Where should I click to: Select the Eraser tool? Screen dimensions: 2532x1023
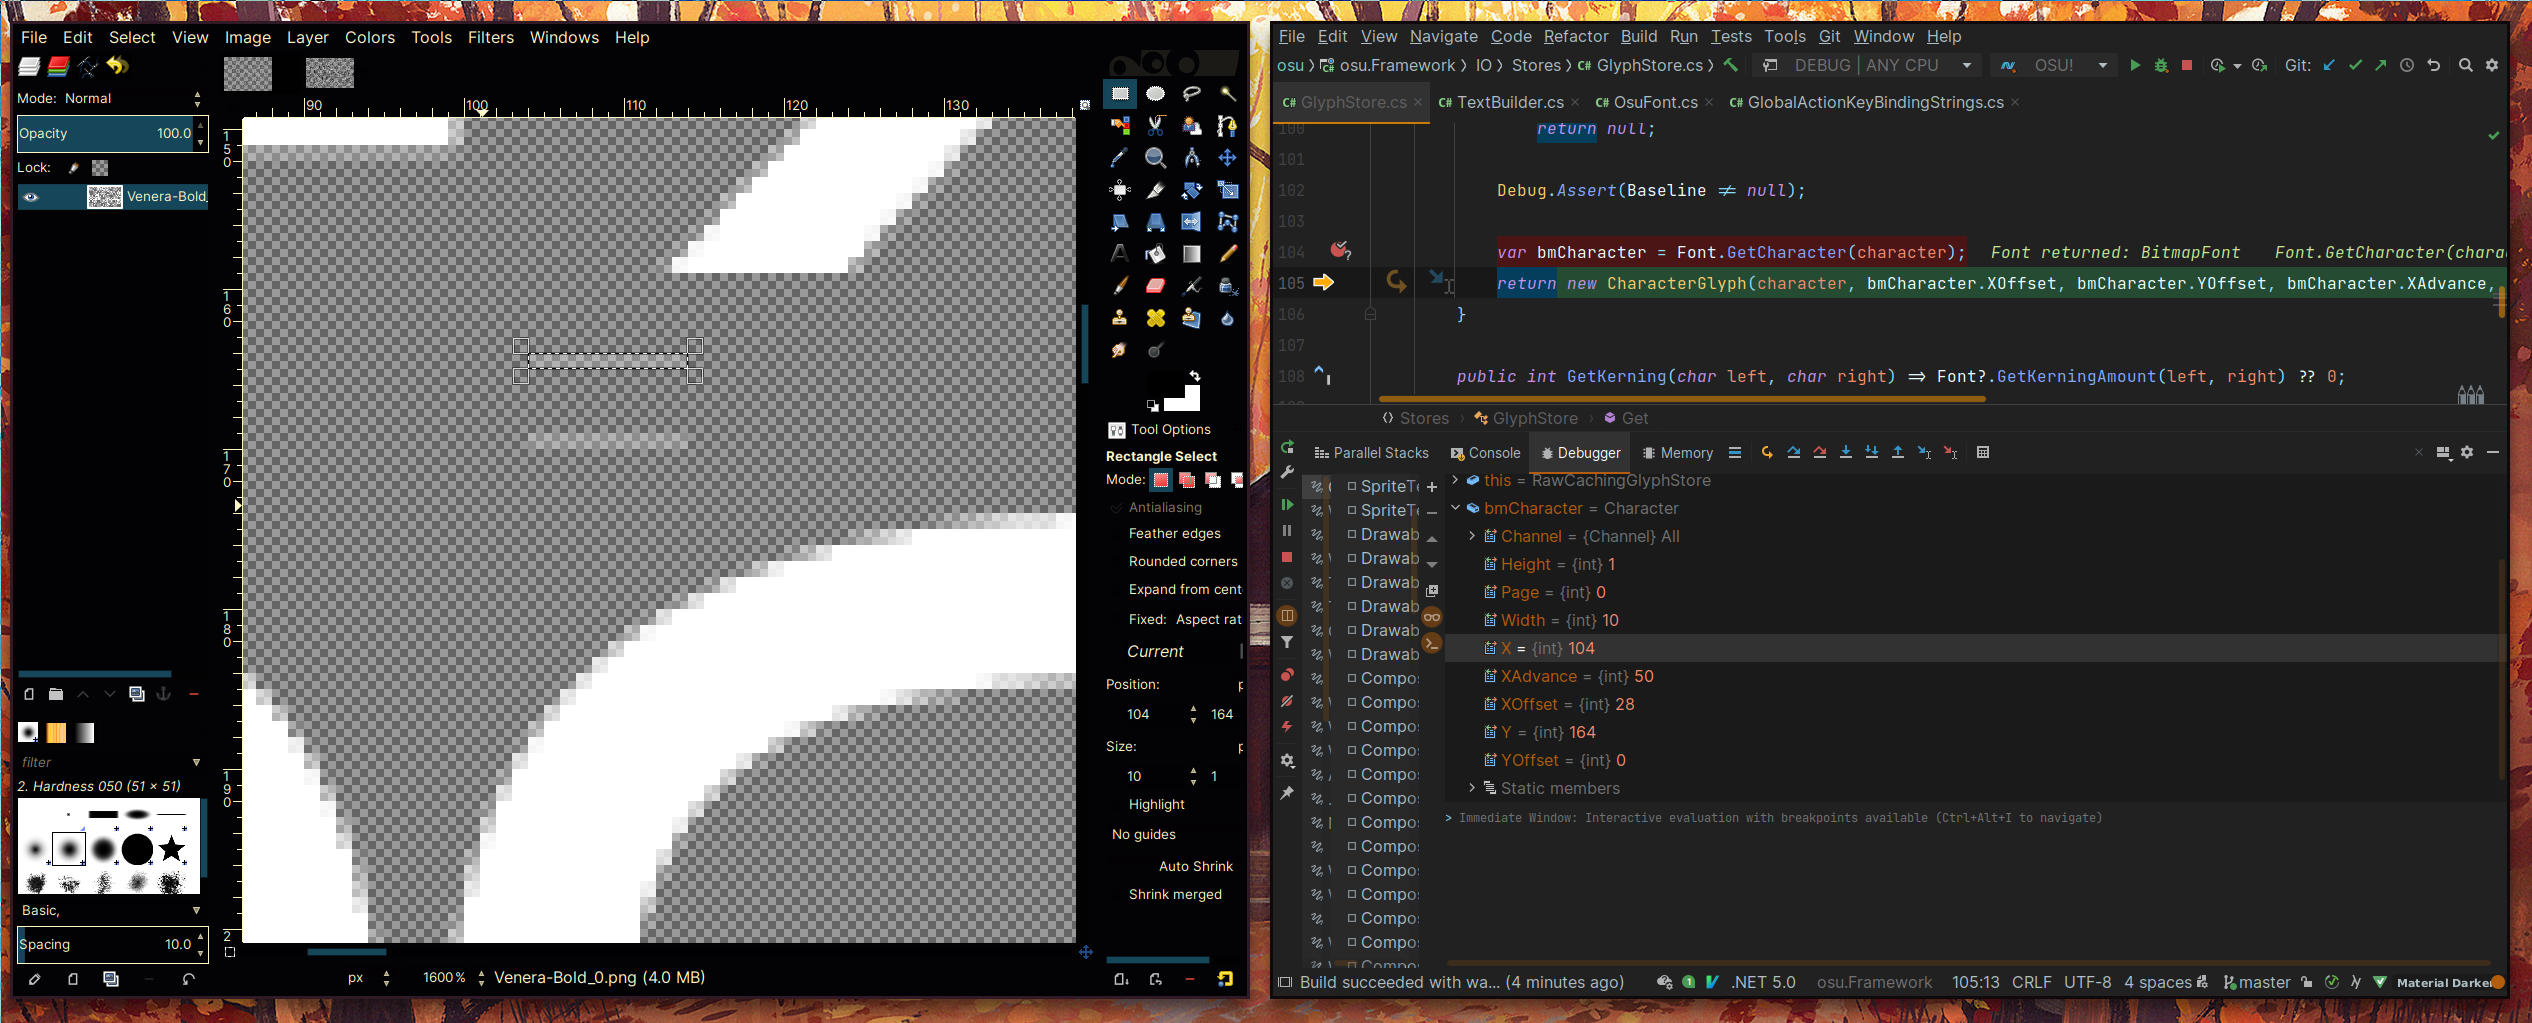pos(1155,287)
